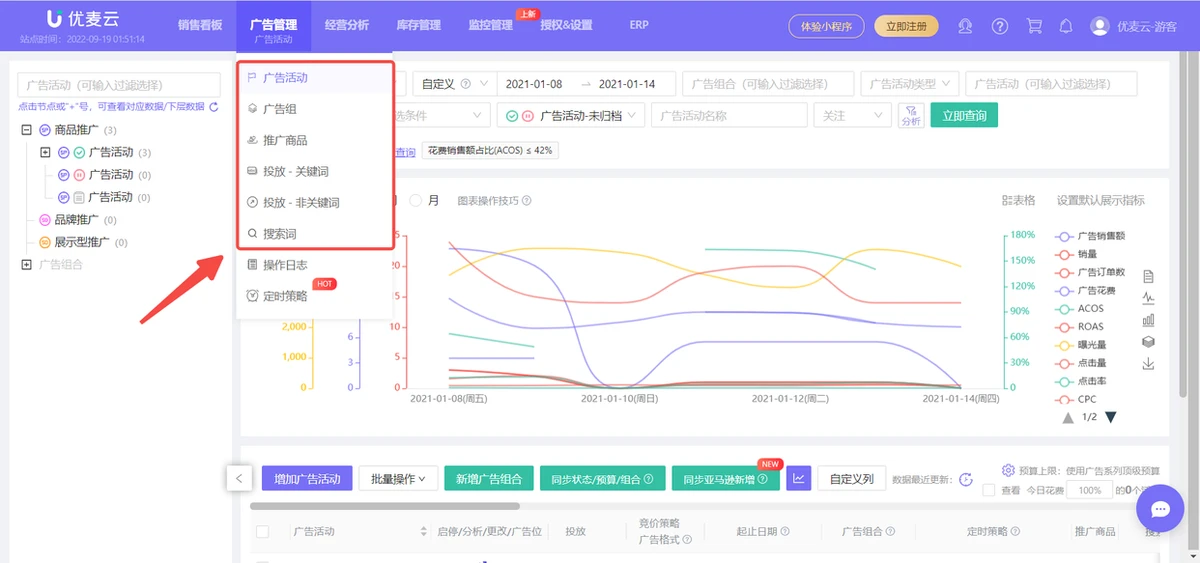
Task: Check the 查看 checkbox
Action: point(988,491)
